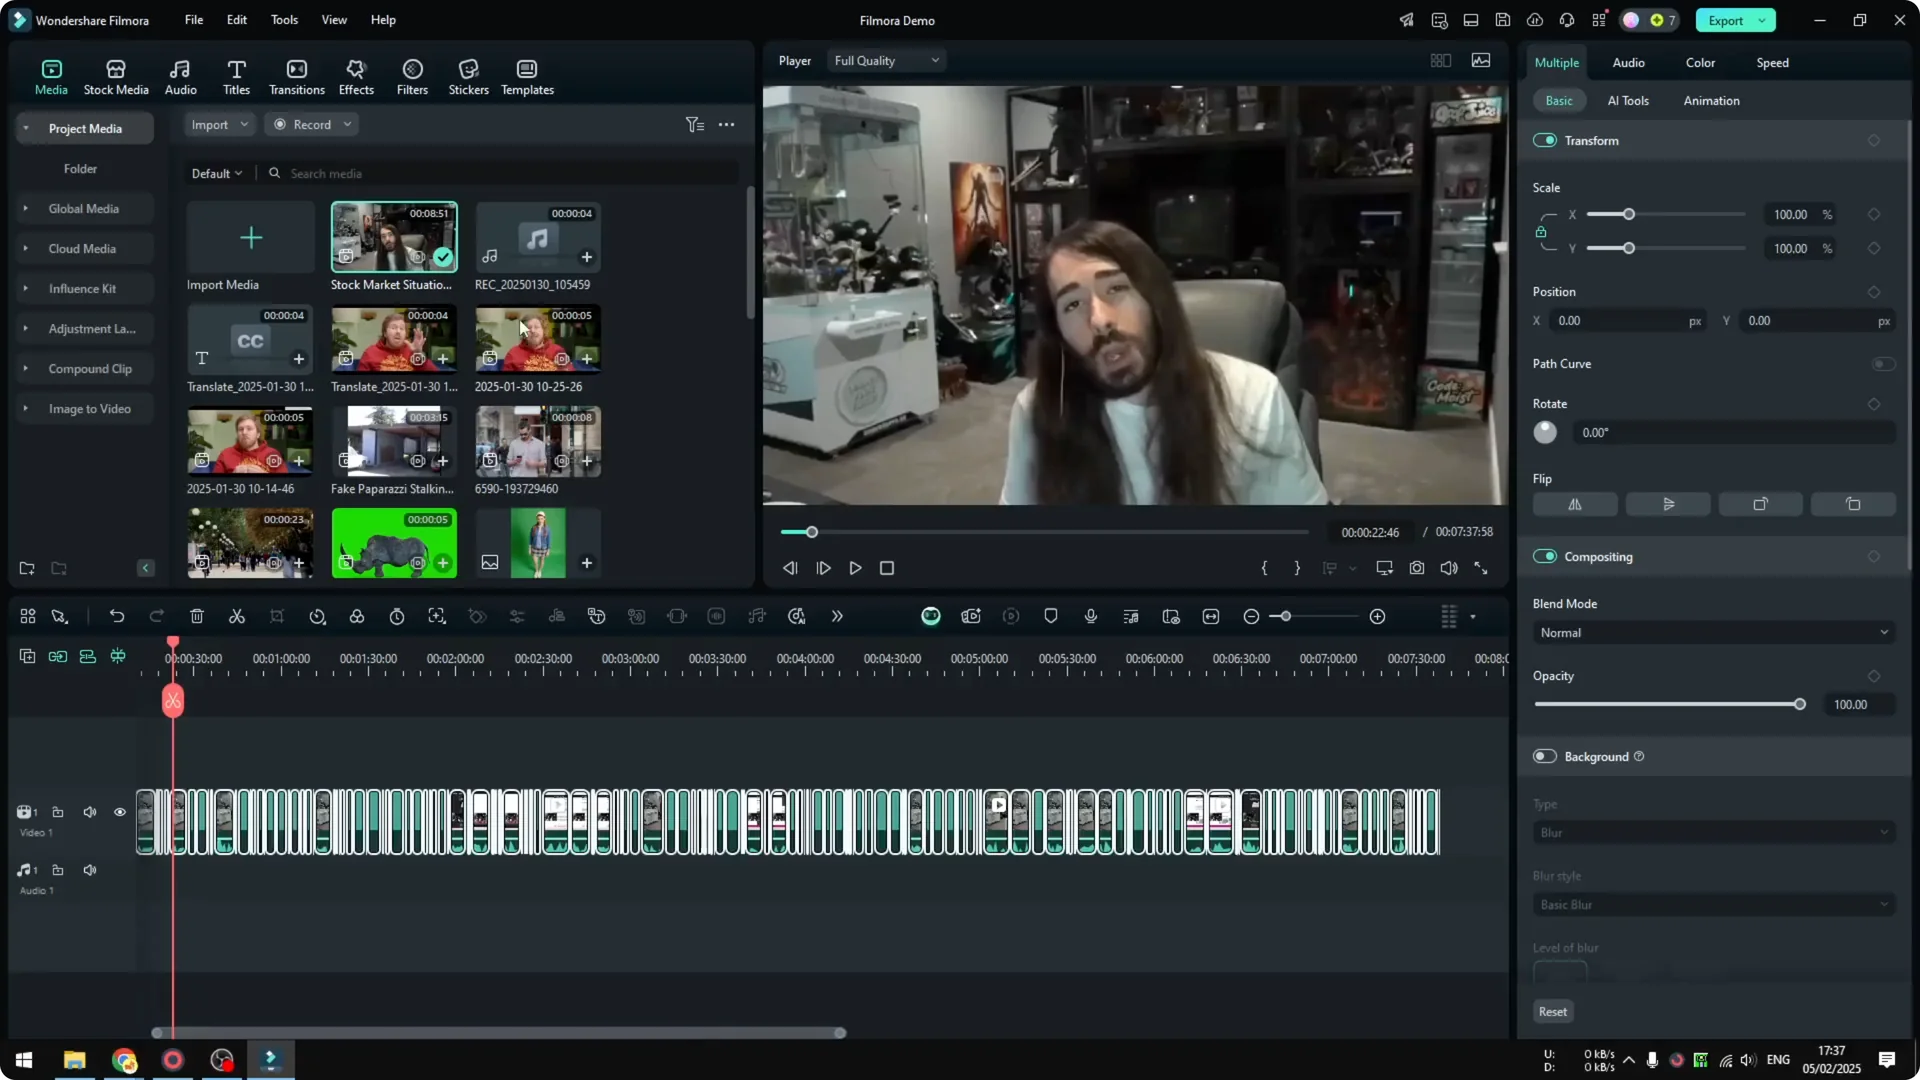Click the zoom in plus icon on timeline

tap(1378, 617)
